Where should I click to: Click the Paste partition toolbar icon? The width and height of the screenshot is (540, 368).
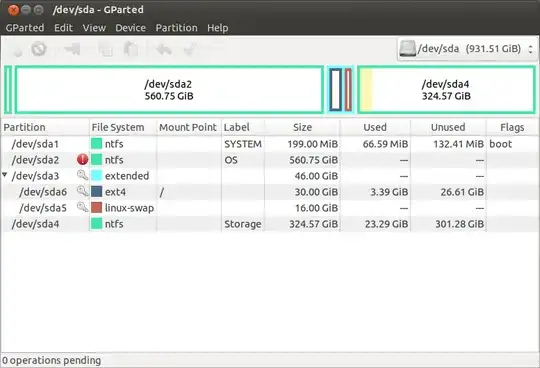pyautogui.click(x=131, y=49)
